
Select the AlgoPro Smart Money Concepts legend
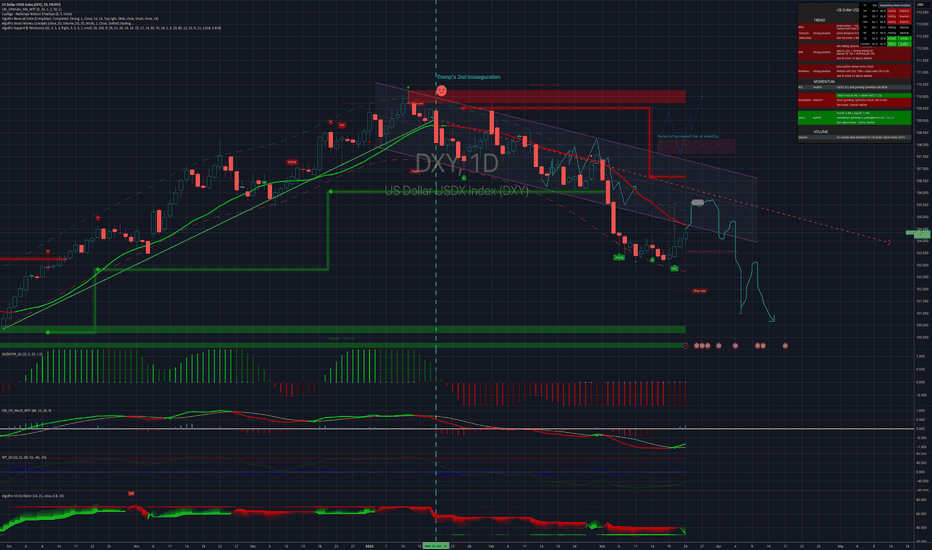click(67, 23)
